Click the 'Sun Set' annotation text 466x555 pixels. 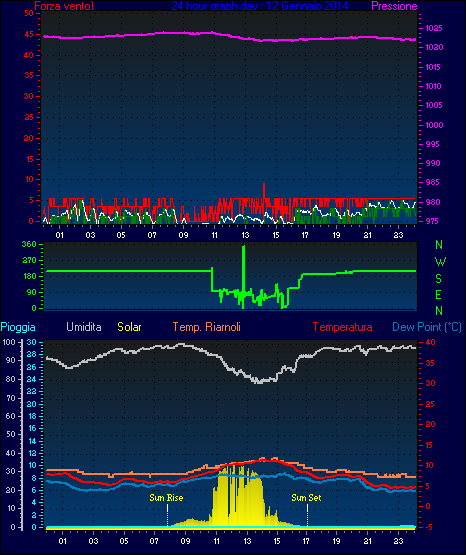306,498
